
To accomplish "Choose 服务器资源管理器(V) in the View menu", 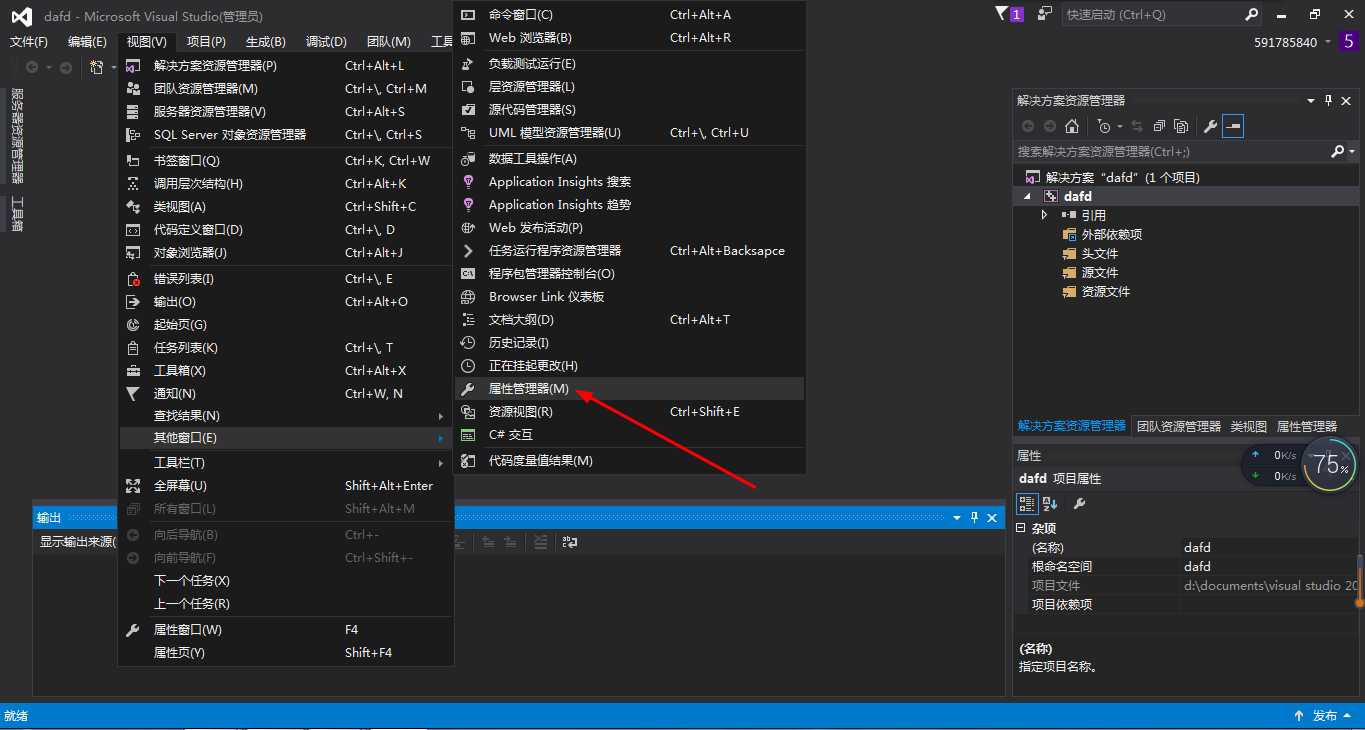I will 286,111.
